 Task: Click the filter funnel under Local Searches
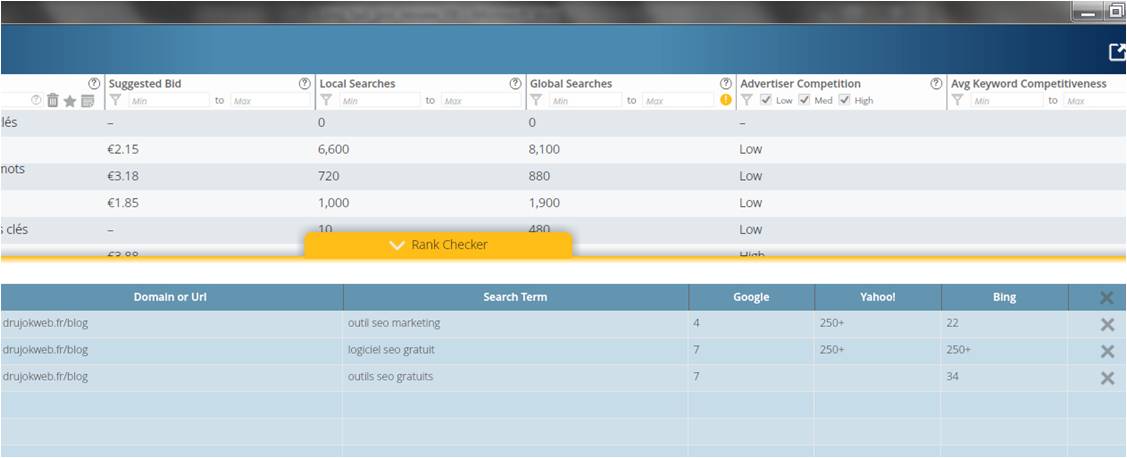pos(326,100)
